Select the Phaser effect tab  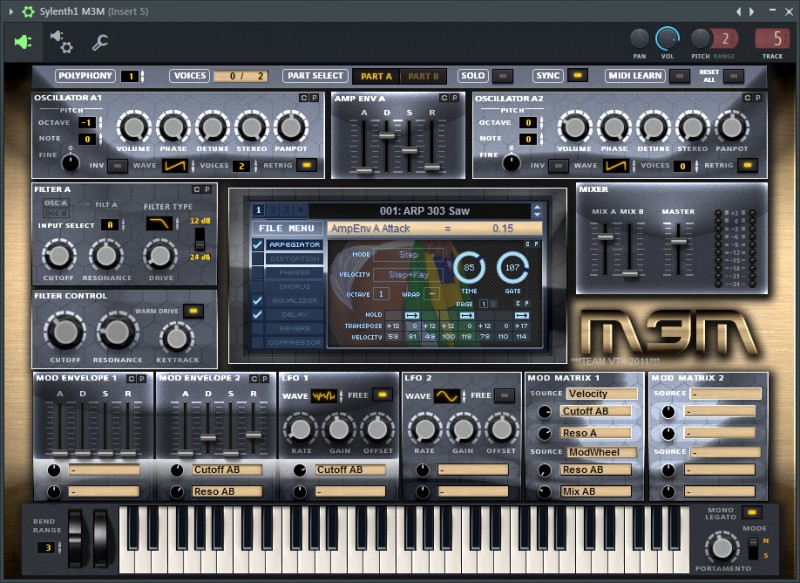pyautogui.click(x=294, y=273)
